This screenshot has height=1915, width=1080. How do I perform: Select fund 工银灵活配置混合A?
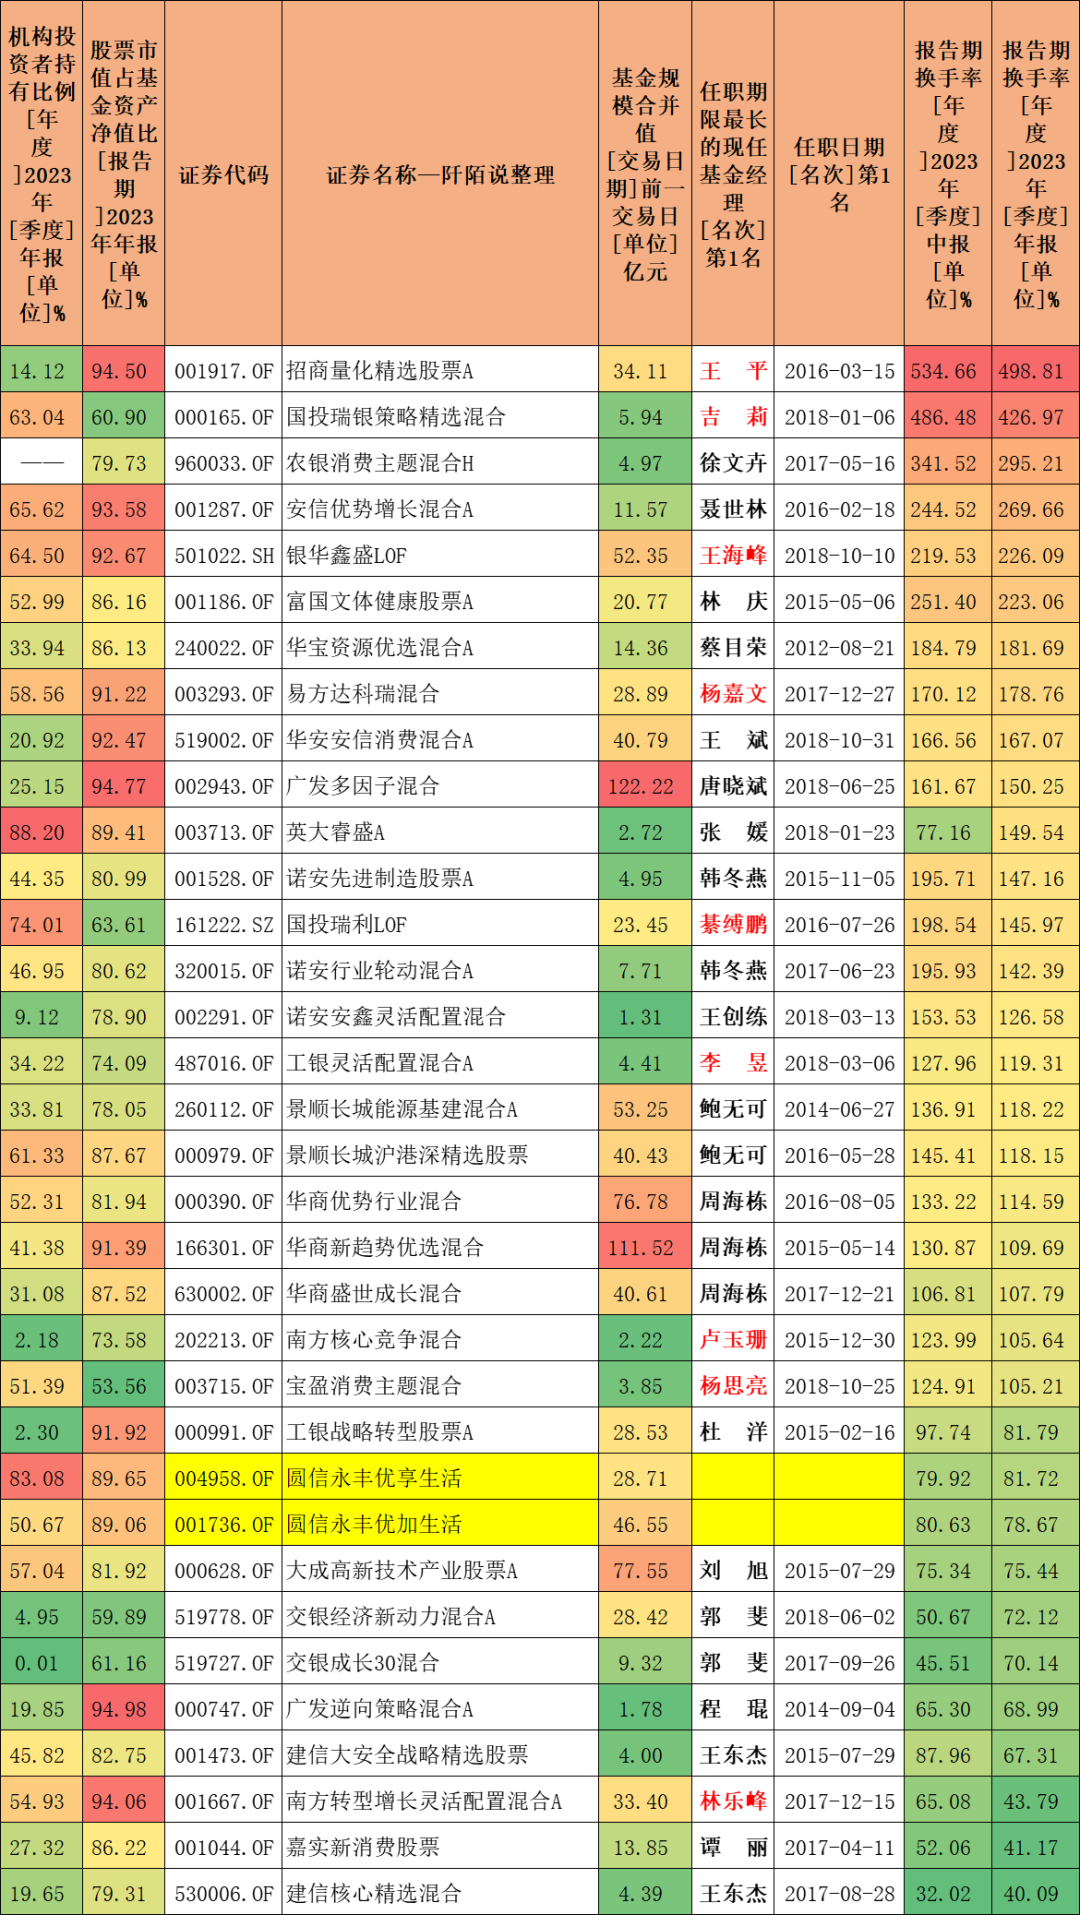click(x=380, y=1063)
